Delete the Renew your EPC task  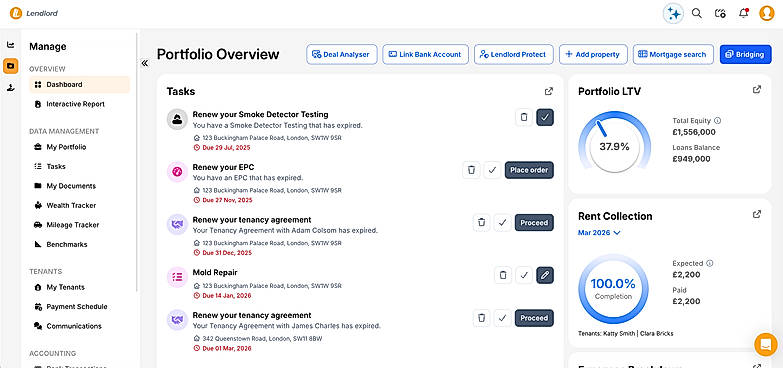tap(471, 170)
